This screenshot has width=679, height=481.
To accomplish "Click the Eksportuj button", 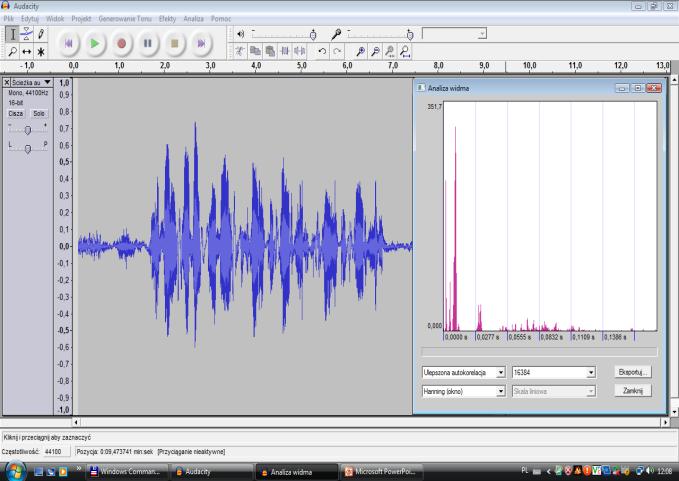I will [633, 372].
